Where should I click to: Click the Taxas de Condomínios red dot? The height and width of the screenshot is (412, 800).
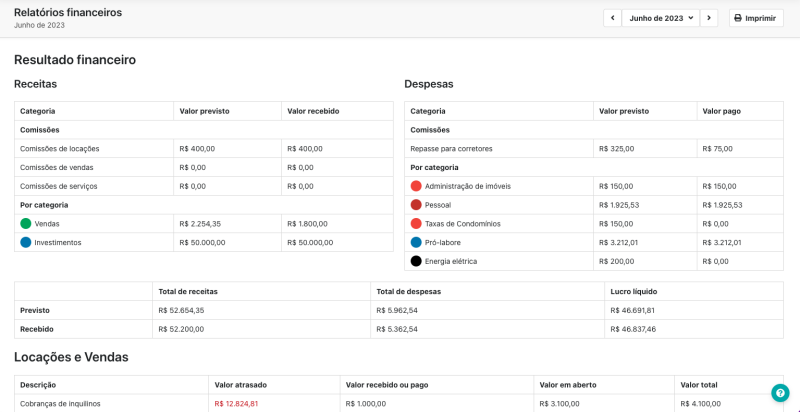[x=416, y=224]
